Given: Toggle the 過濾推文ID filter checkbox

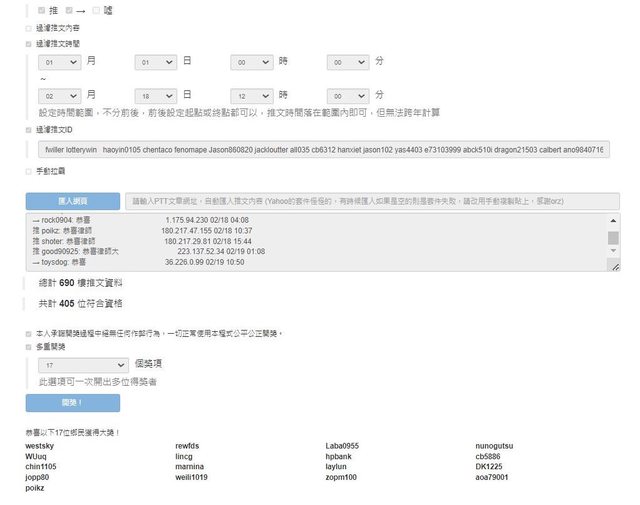Looking at the screenshot, I should (x=29, y=130).
